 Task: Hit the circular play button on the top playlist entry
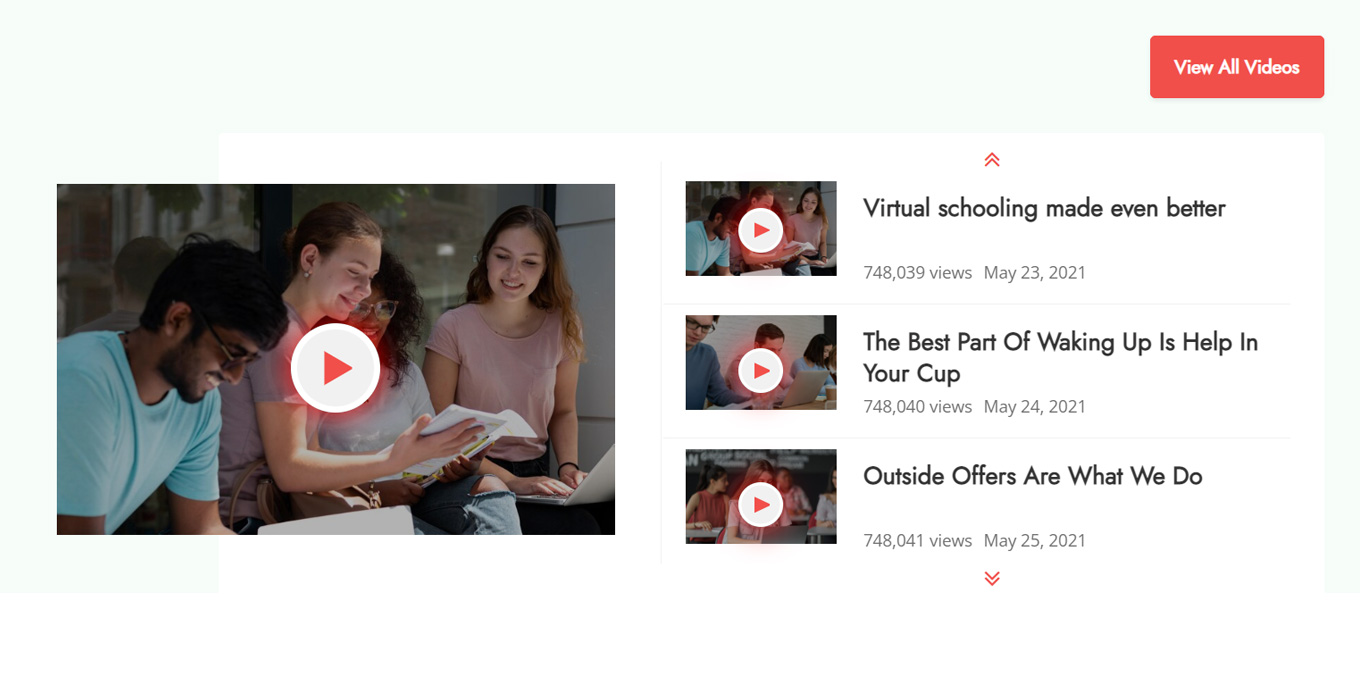pyautogui.click(x=761, y=229)
